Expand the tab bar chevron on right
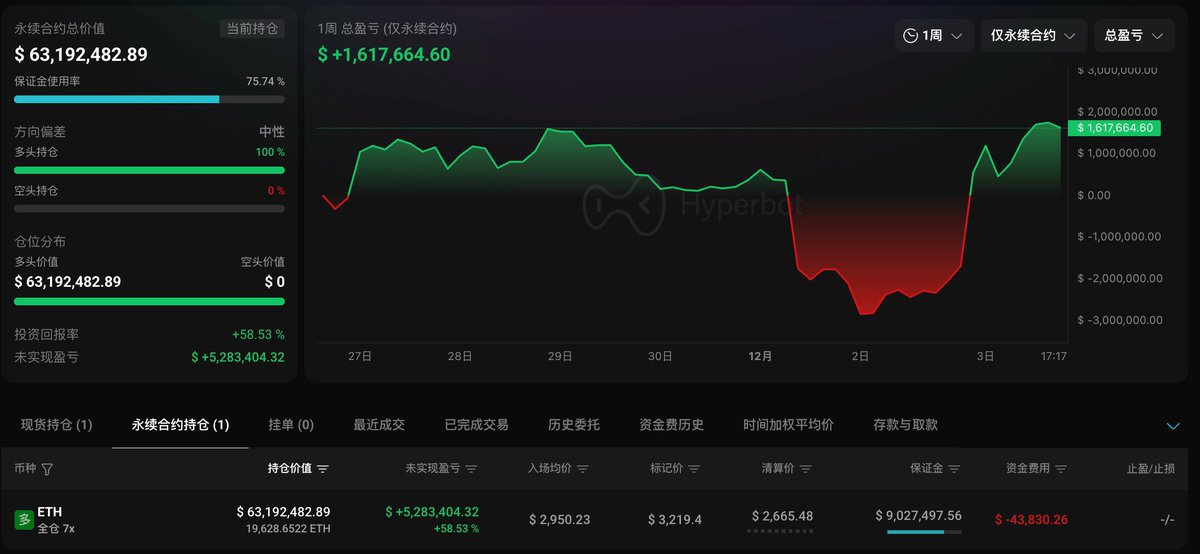 [x=1173, y=426]
